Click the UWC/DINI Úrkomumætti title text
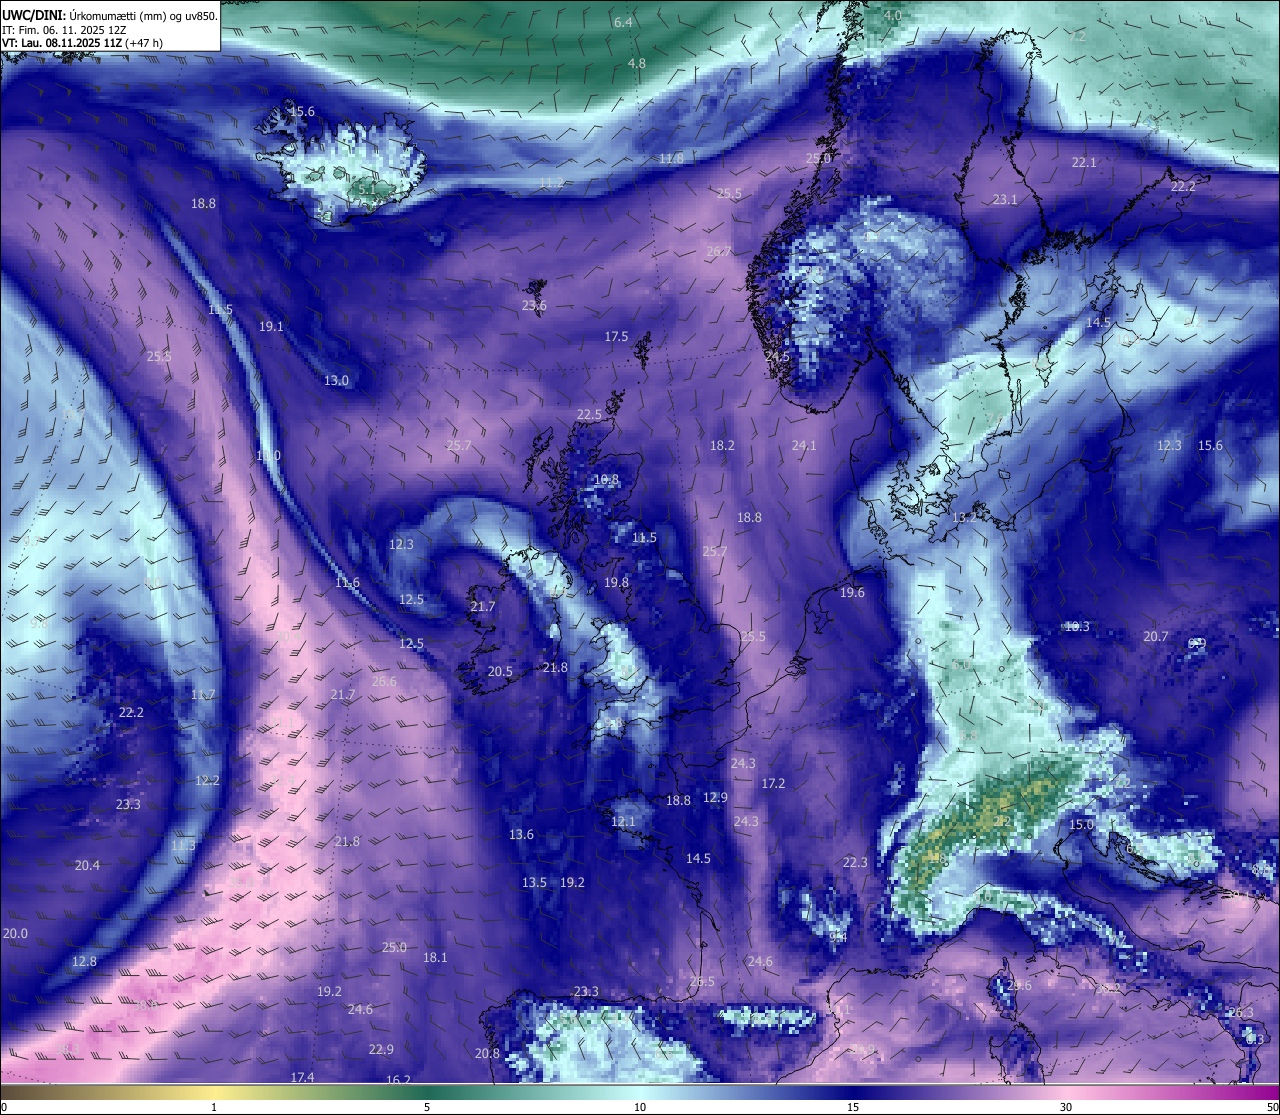The image size is (1280, 1115). click(110, 16)
